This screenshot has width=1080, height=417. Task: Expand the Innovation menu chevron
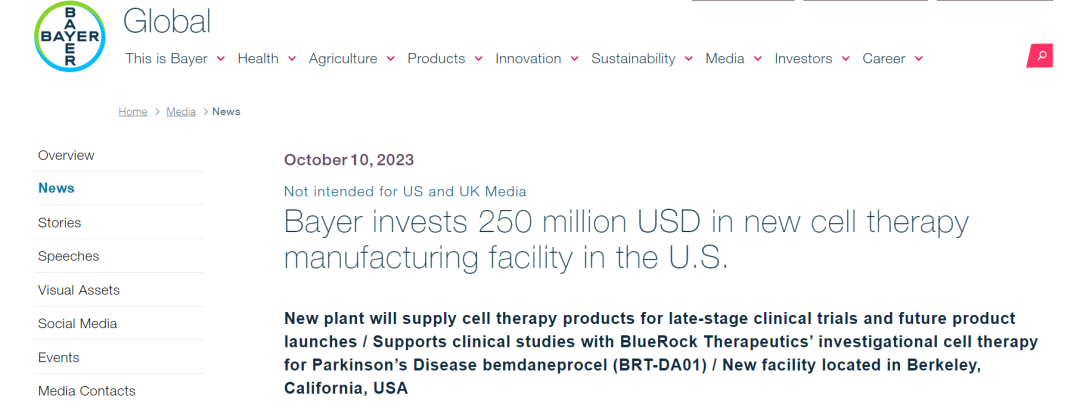point(574,59)
